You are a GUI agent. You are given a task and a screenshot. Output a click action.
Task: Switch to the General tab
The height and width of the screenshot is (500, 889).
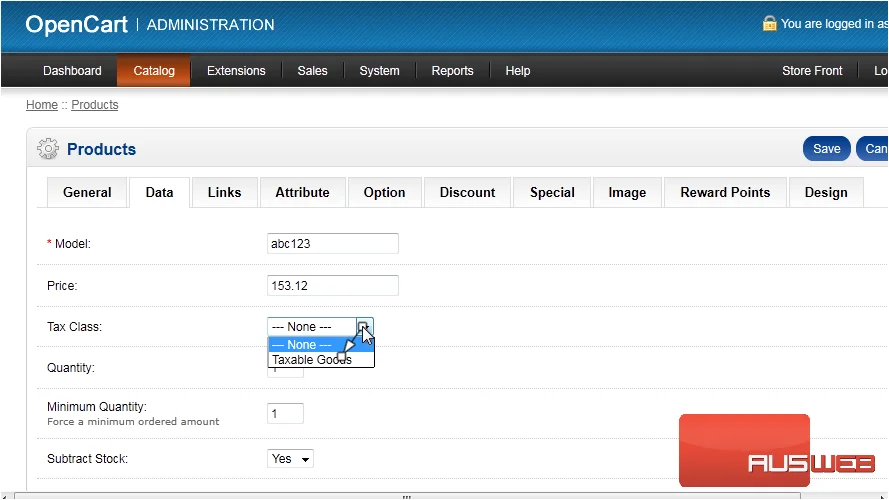click(87, 193)
